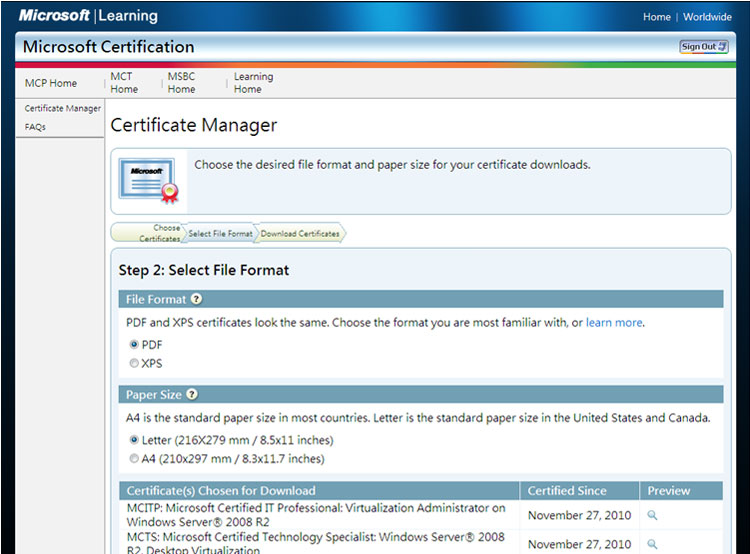Click the Microsoft Learning logo
This screenshot has width=750, height=554.
pos(88,15)
